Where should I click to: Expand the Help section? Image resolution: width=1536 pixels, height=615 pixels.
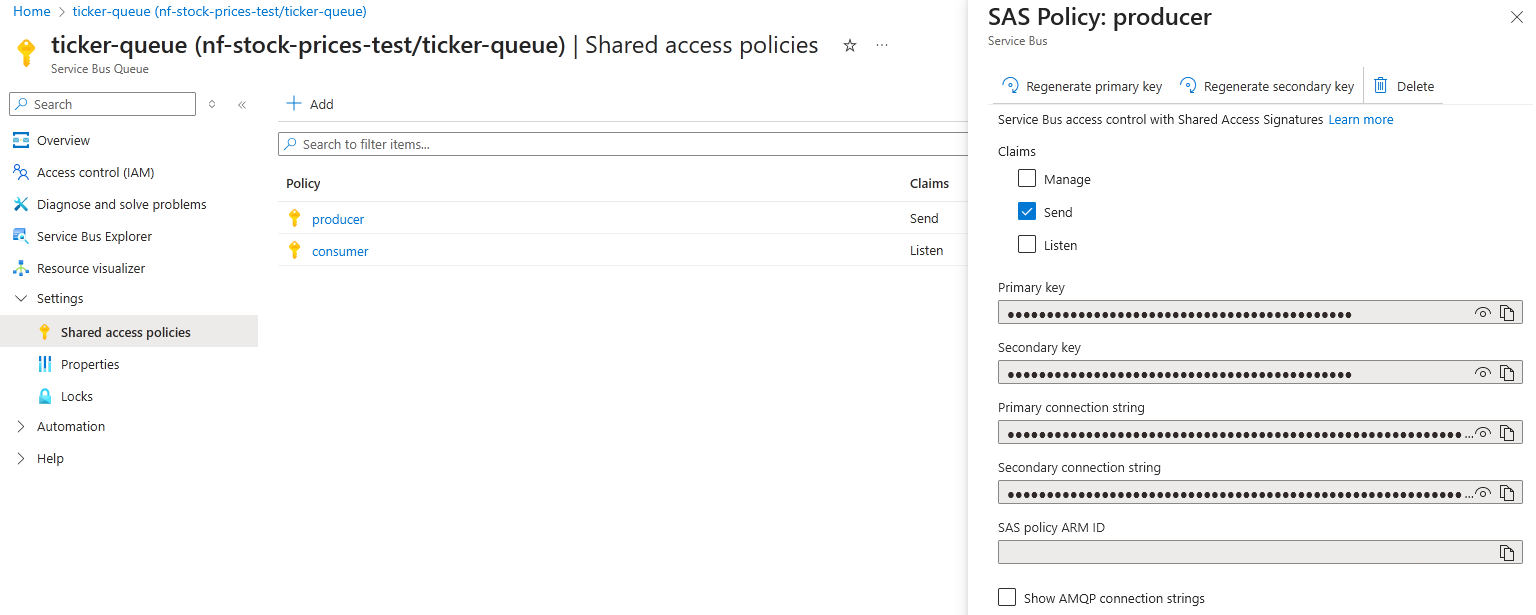tap(22, 458)
